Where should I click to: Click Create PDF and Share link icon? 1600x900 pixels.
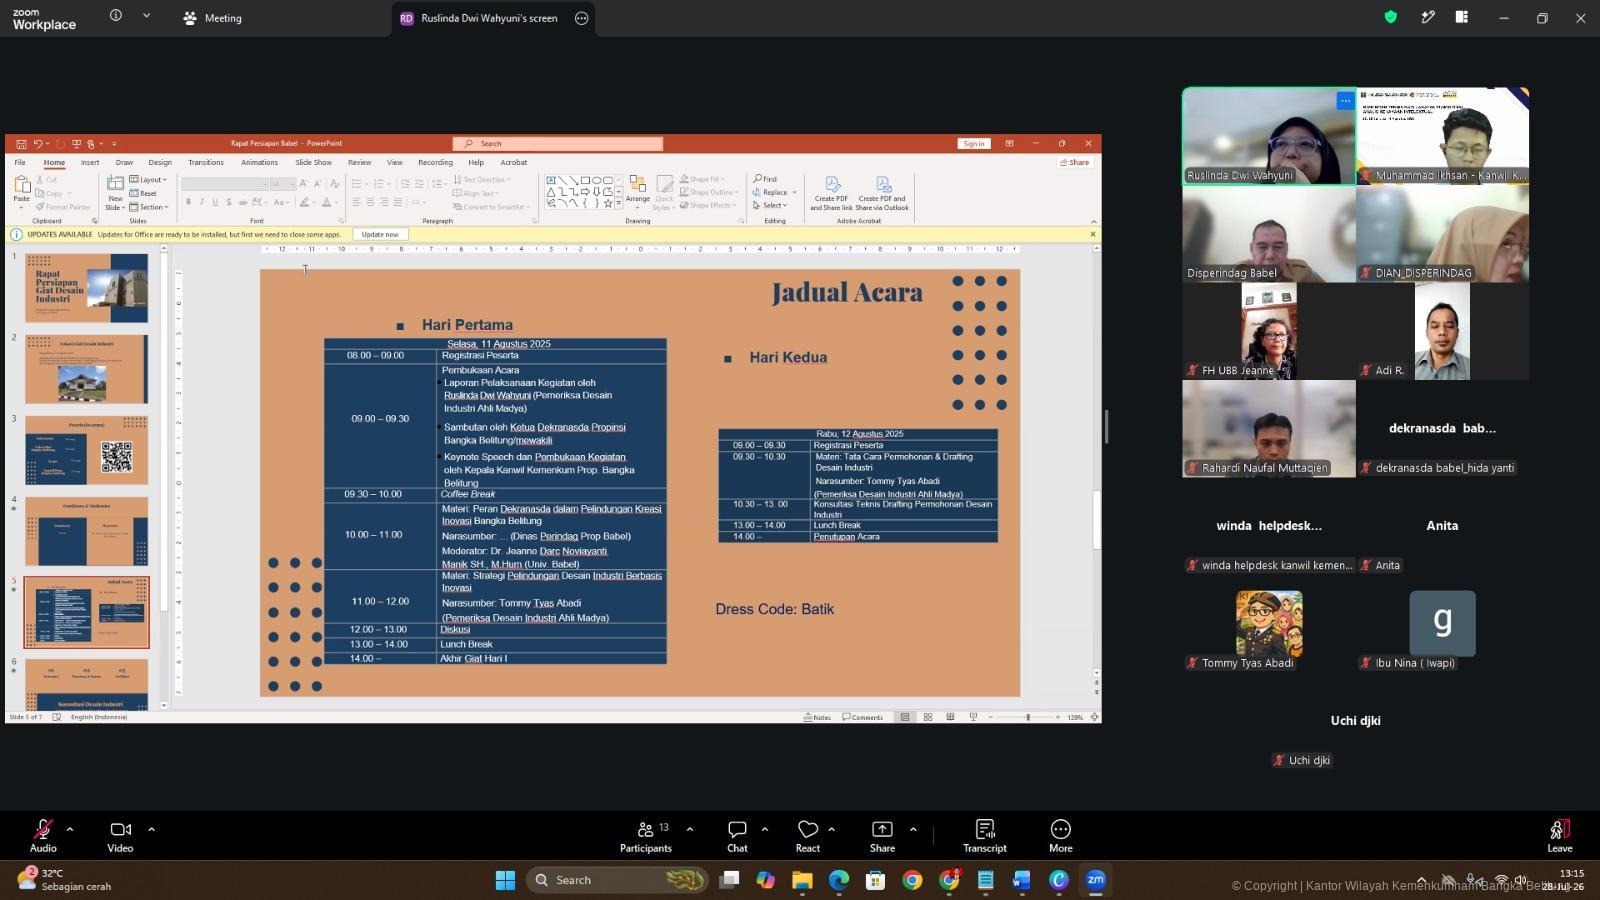[831, 193]
